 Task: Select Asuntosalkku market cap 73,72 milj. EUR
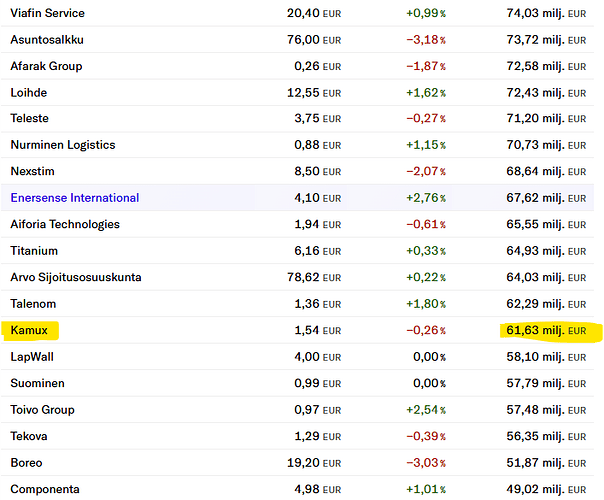point(546,40)
